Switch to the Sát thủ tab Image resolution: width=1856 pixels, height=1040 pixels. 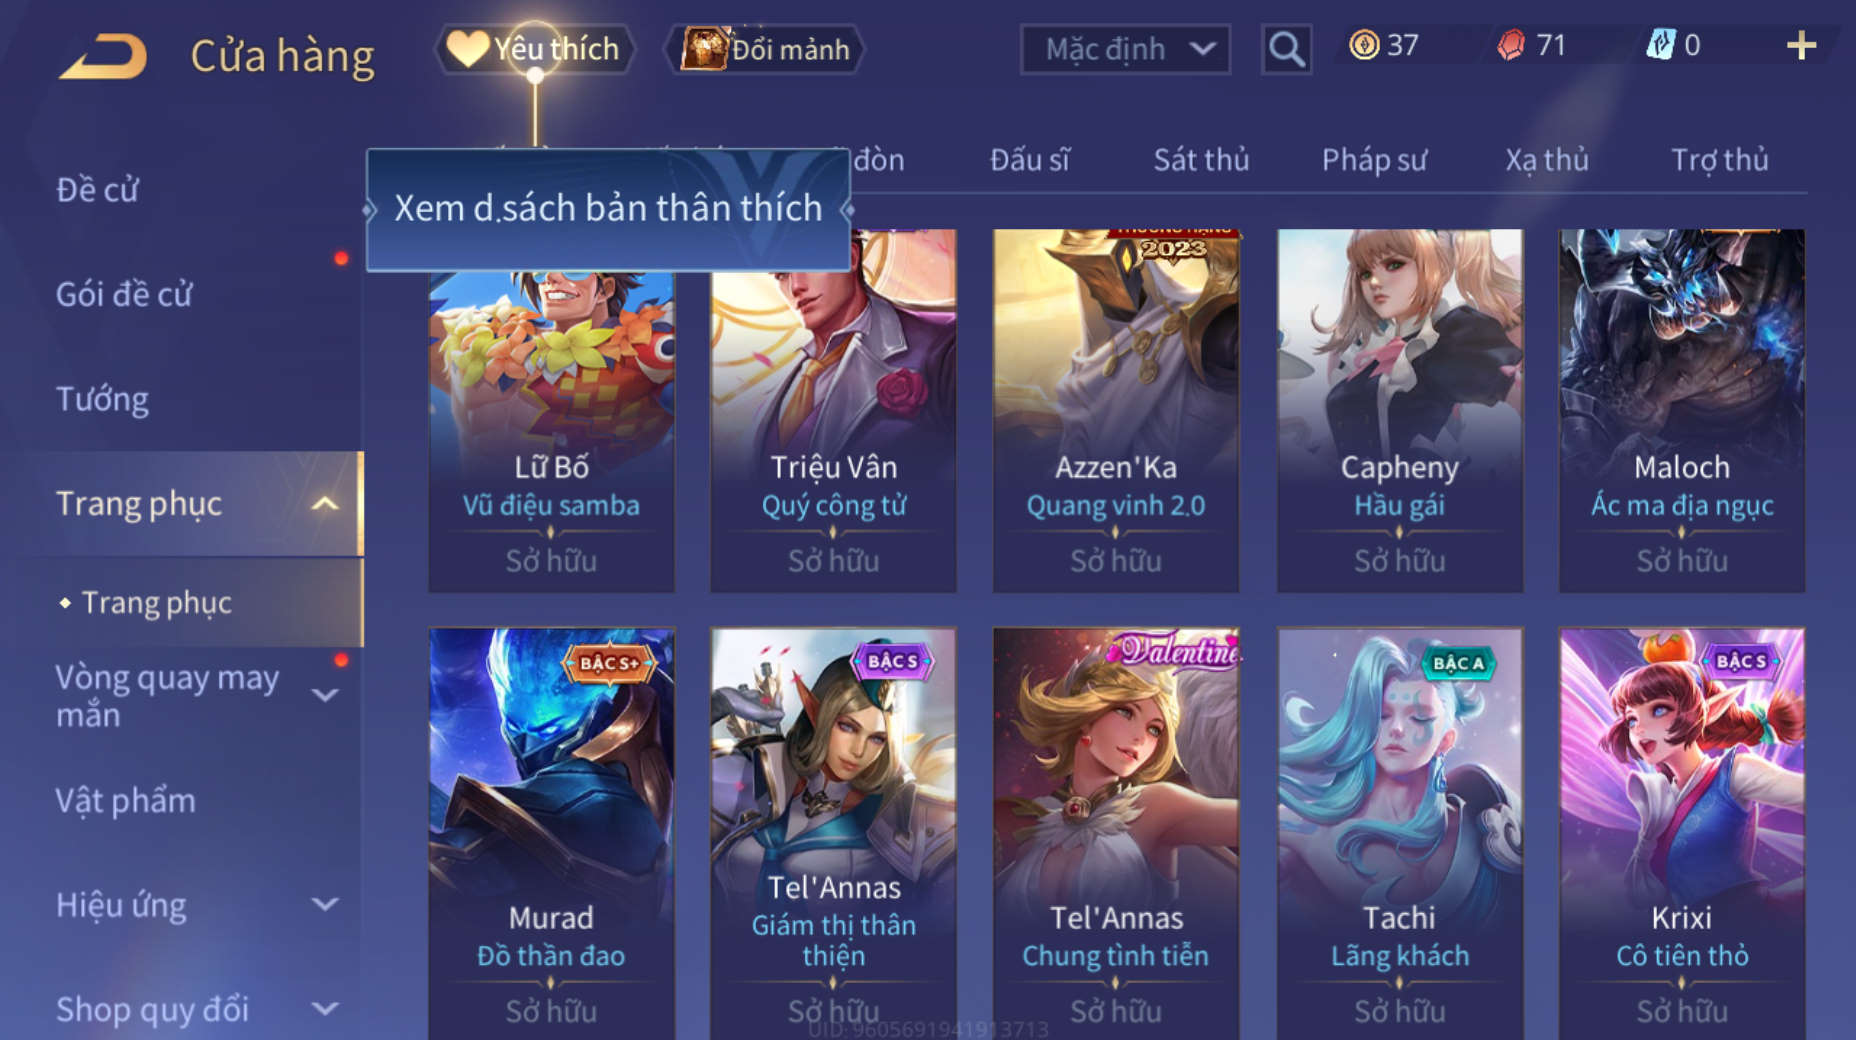click(1201, 160)
